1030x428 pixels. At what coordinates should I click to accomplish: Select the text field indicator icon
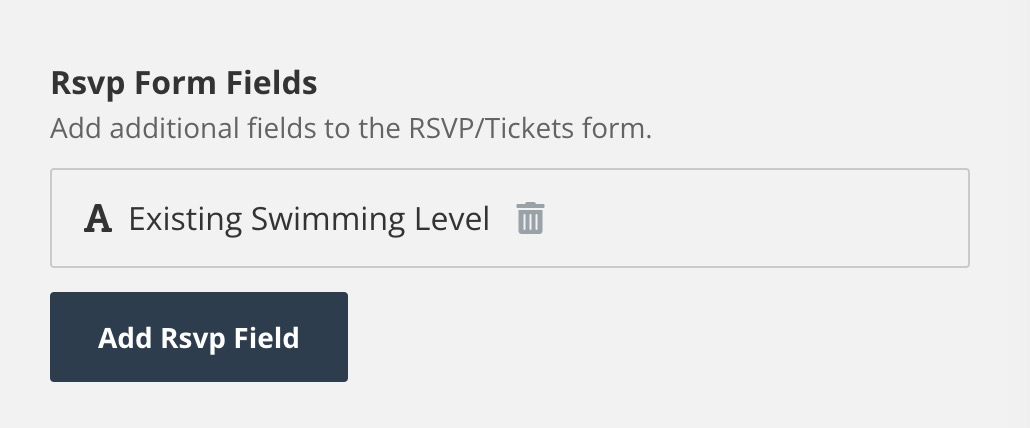pos(98,219)
